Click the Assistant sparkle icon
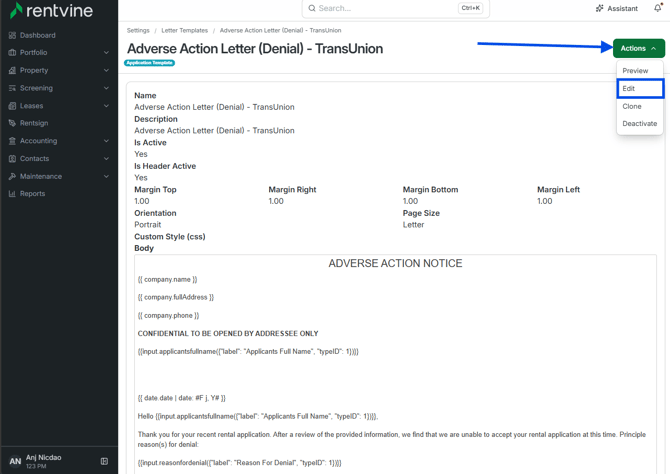Image resolution: width=670 pixels, height=474 pixels. coord(600,8)
